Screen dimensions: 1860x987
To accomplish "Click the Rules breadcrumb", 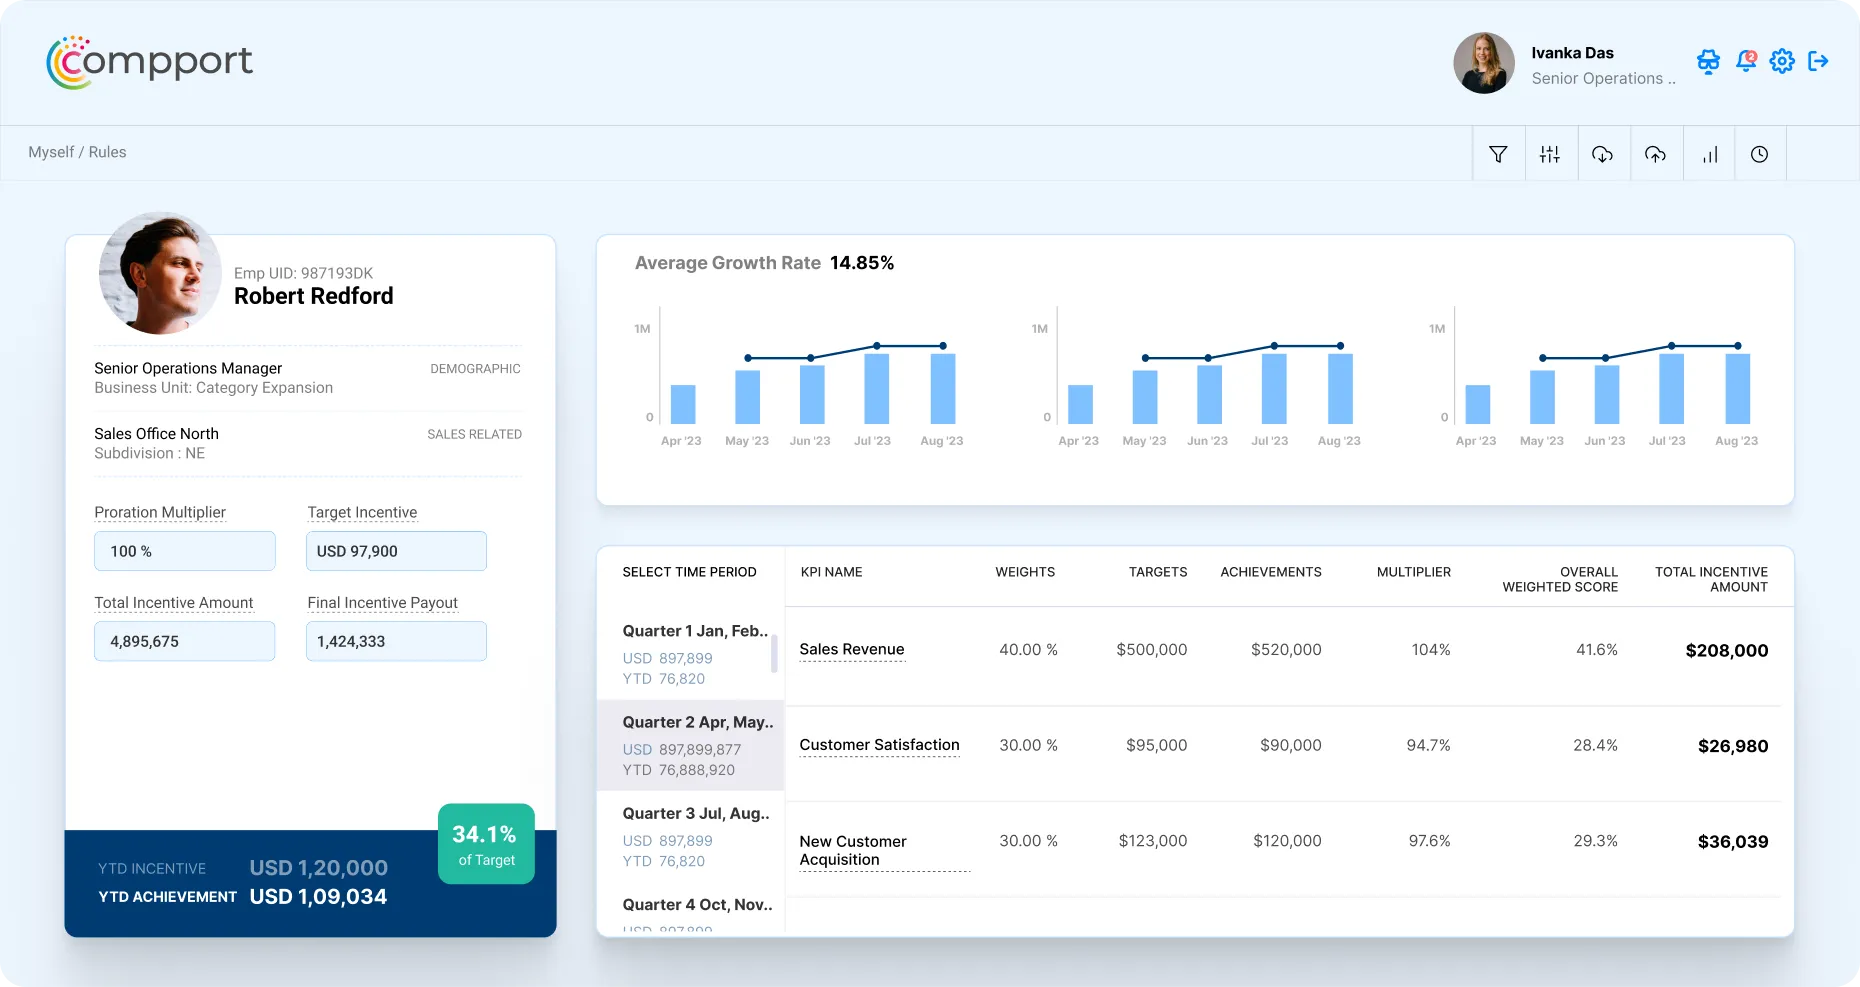I will click(107, 152).
